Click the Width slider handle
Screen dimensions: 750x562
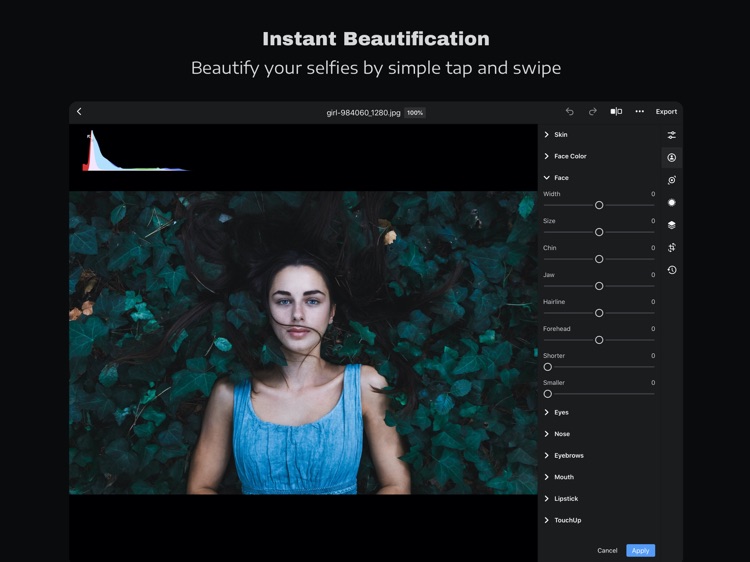click(599, 205)
